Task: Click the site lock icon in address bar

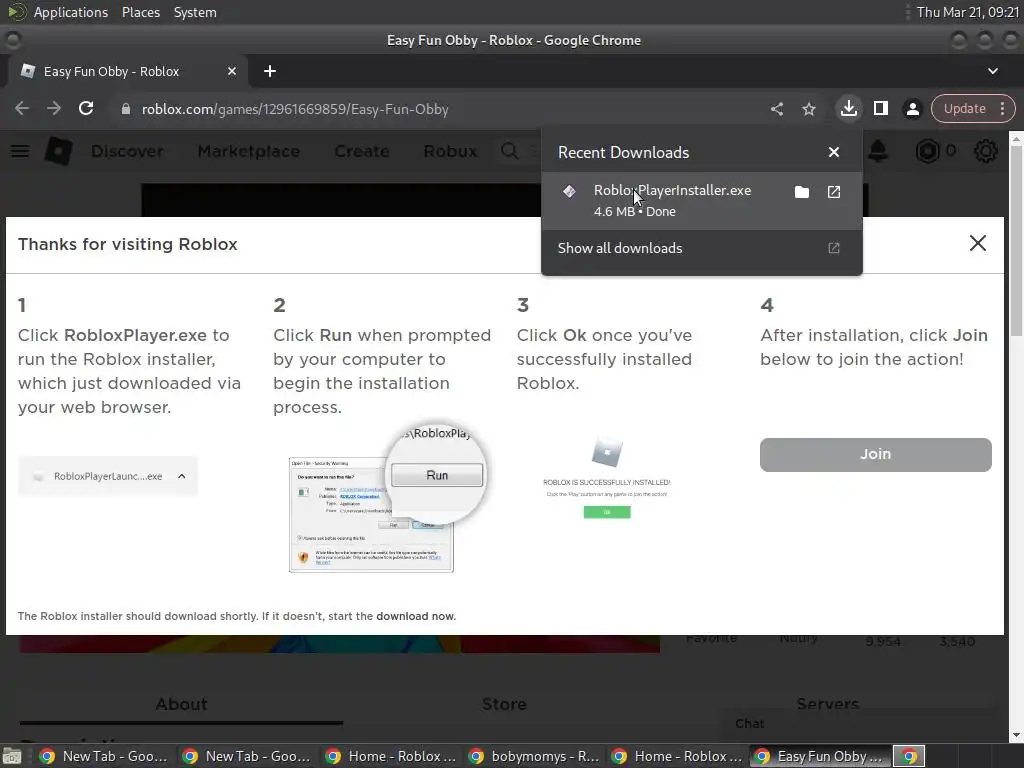Action: point(125,109)
